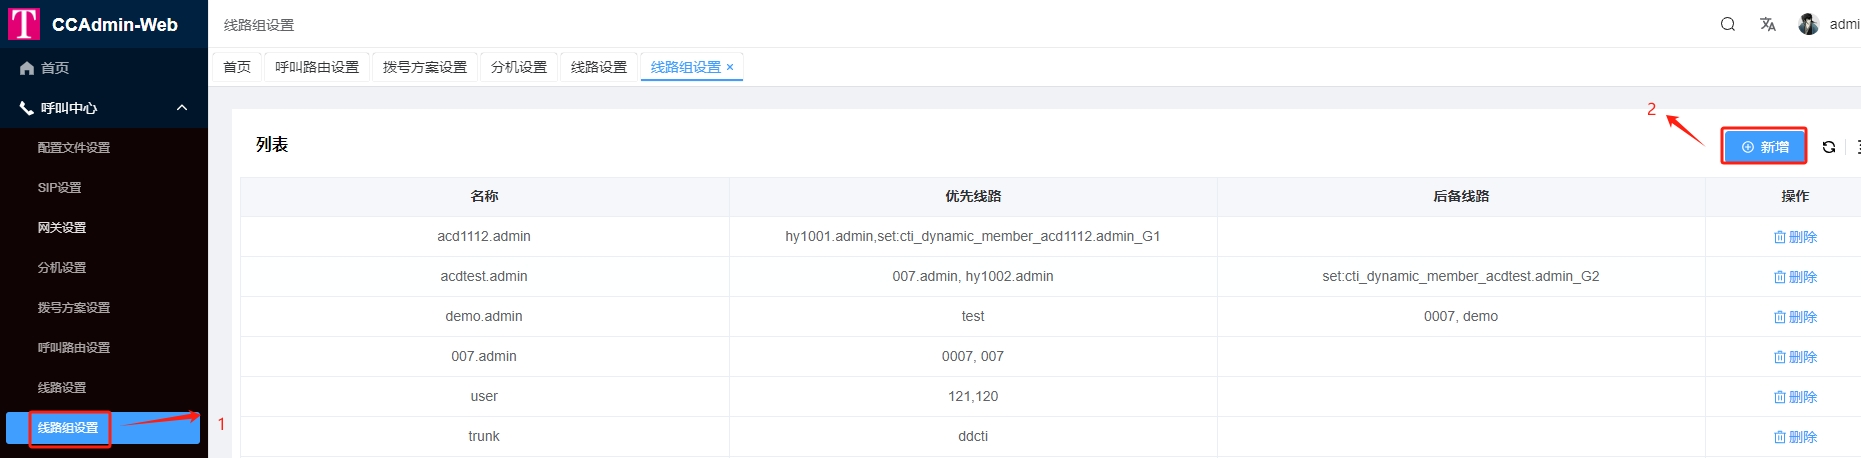Go to 拨号方案设置 tab
The width and height of the screenshot is (1861, 458).
coord(424,67)
